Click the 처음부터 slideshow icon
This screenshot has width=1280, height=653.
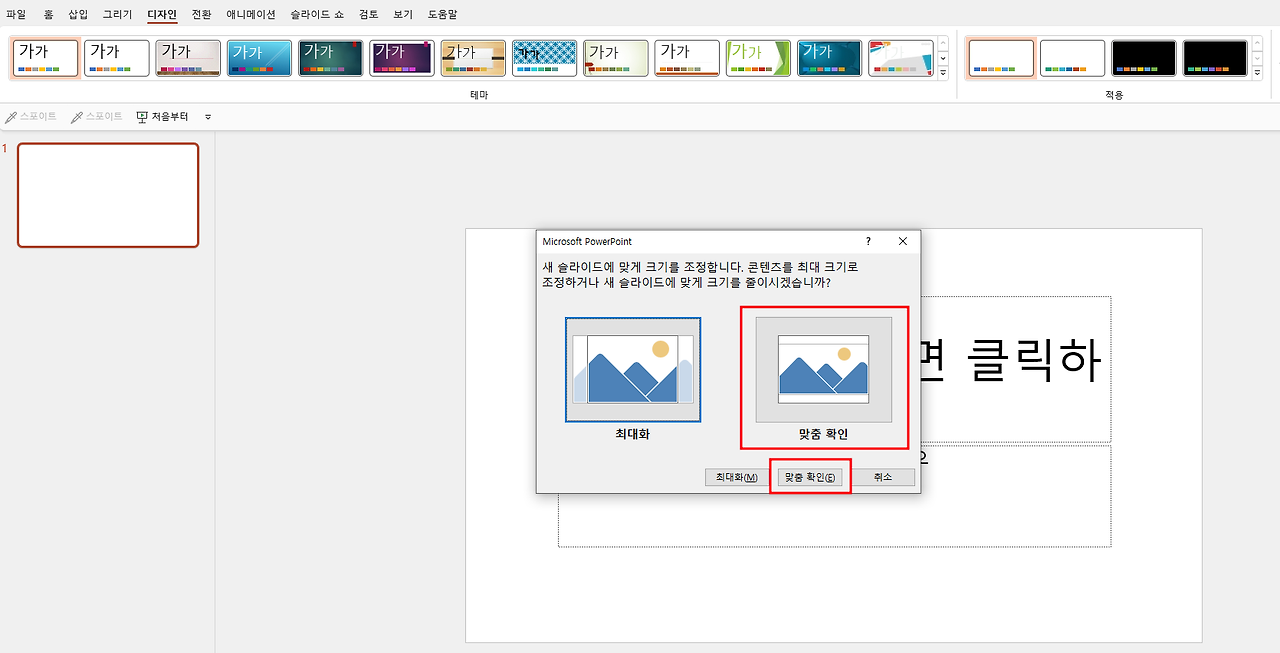click(142, 117)
